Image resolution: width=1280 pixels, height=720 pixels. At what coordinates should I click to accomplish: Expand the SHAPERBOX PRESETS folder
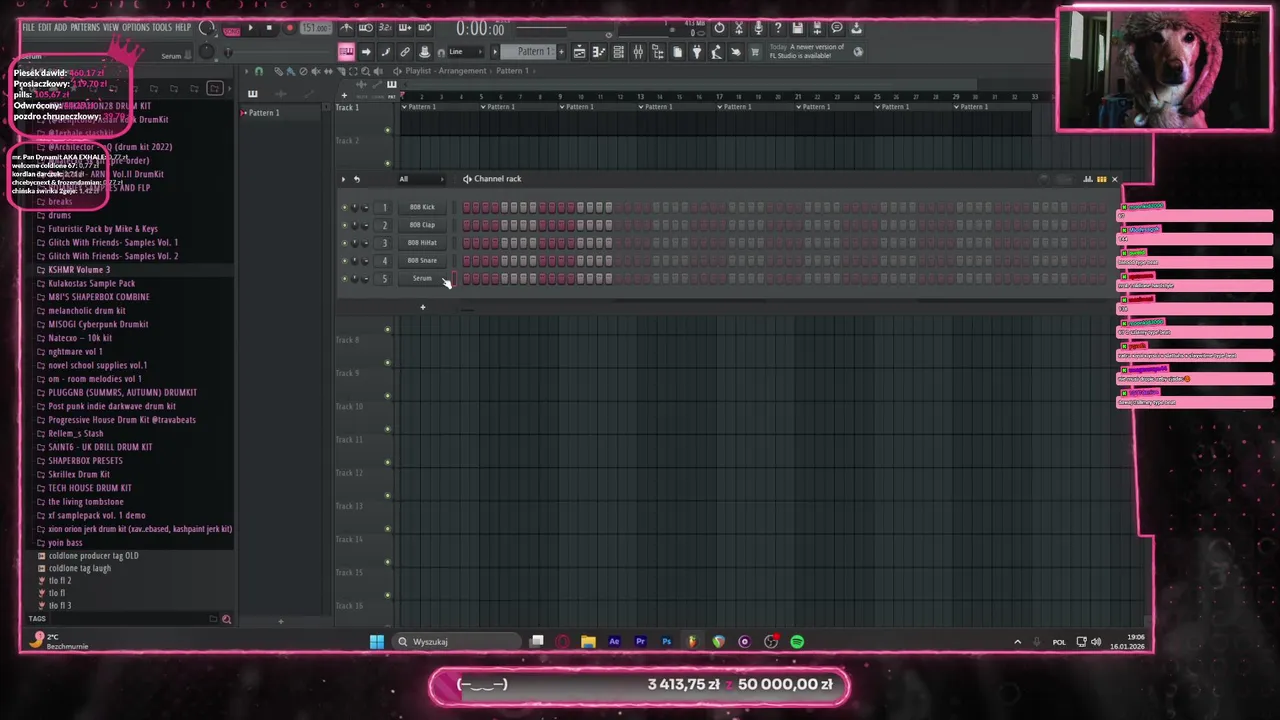(85, 461)
